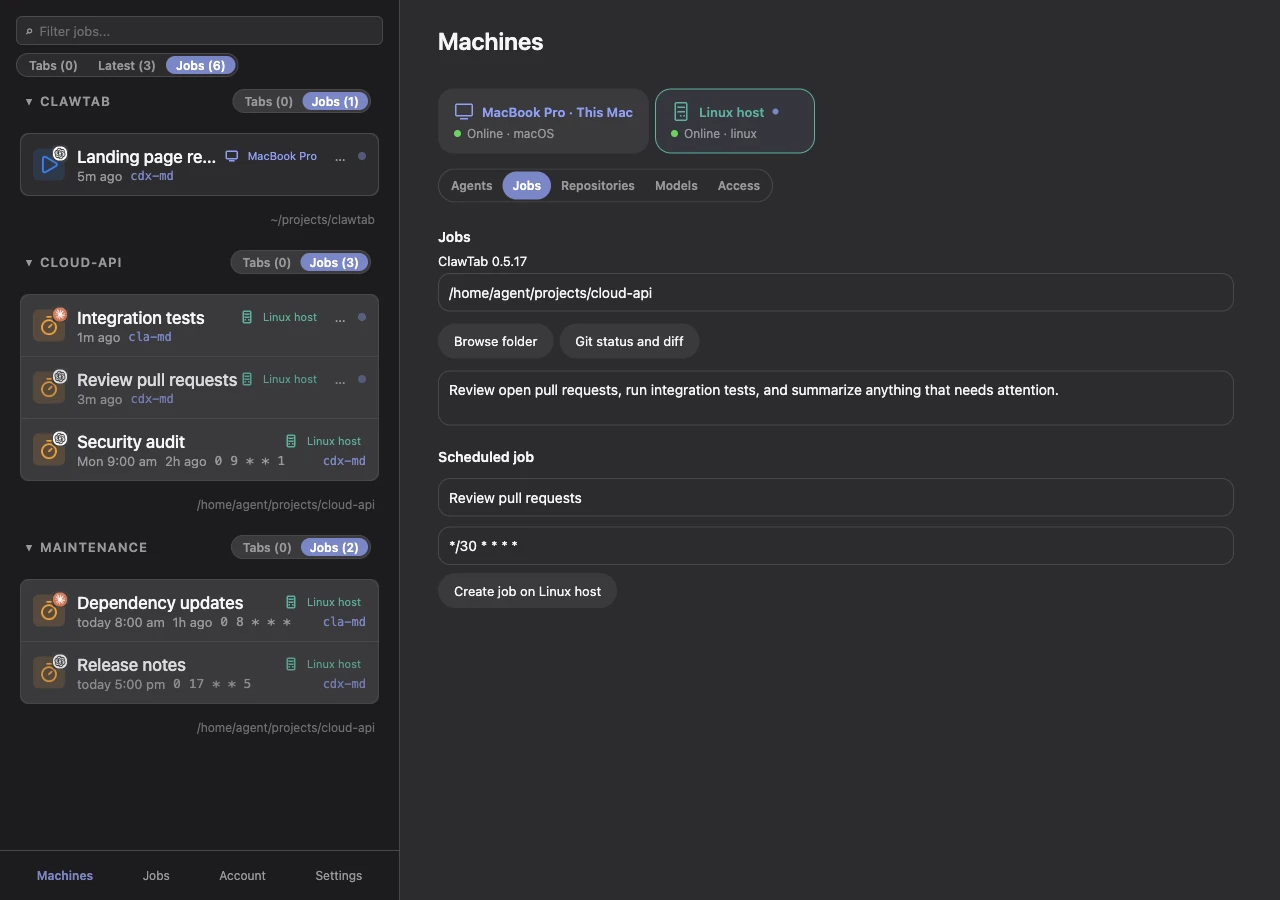Select Jobs (2) in the MAINTENANCE group
This screenshot has height=900, width=1280.
click(x=334, y=547)
